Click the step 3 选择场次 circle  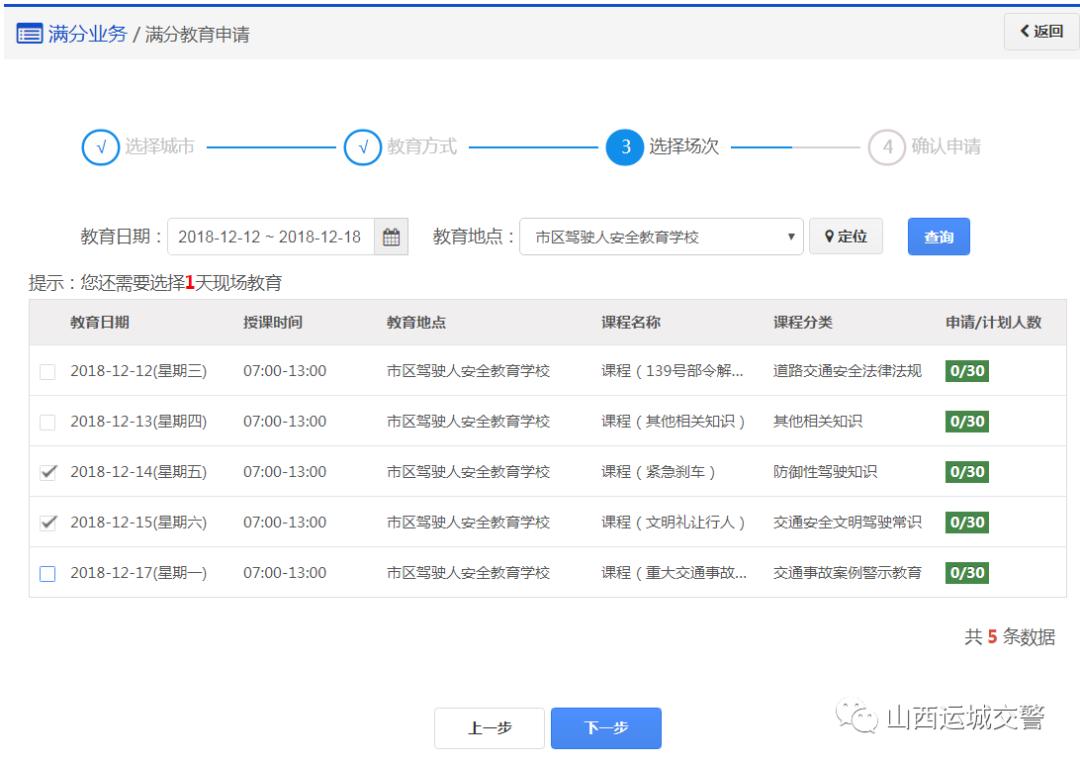[624, 147]
